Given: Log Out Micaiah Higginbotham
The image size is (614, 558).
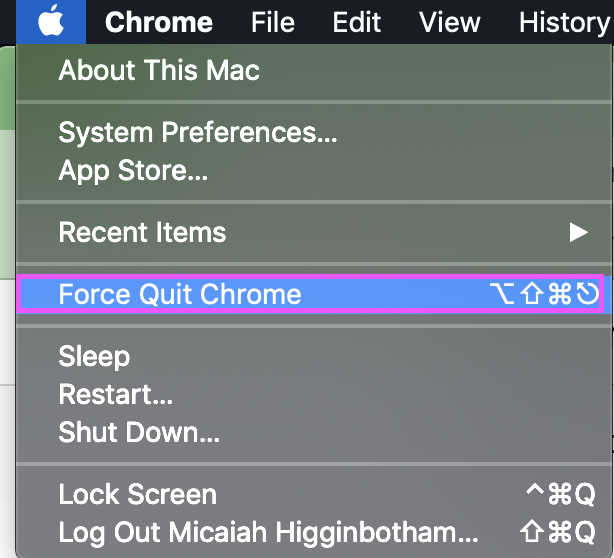Looking at the screenshot, I should [x=268, y=532].
